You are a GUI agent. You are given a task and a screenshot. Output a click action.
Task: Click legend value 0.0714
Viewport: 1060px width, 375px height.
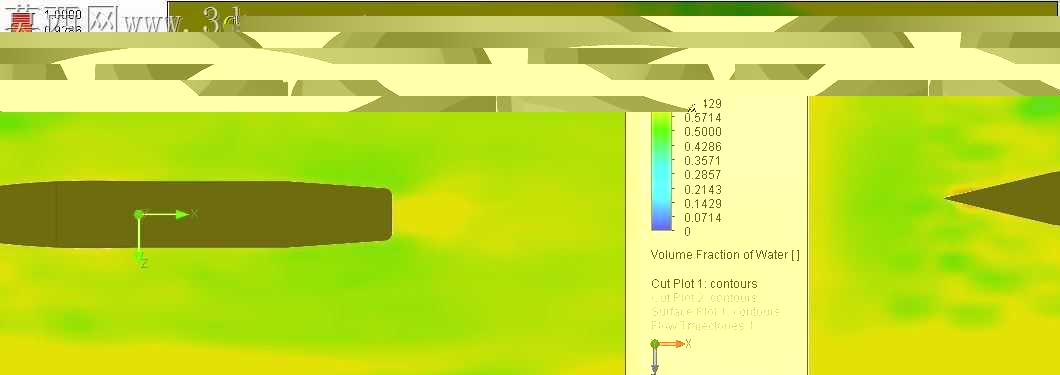(702, 218)
